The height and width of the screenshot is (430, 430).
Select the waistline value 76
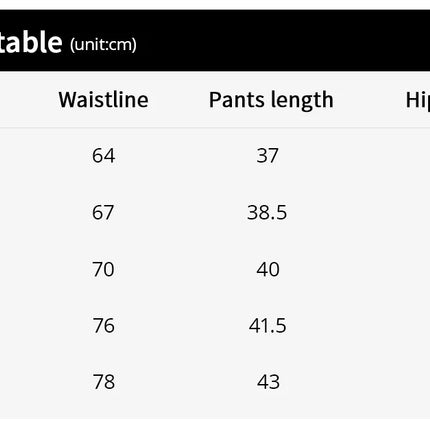coord(104,325)
